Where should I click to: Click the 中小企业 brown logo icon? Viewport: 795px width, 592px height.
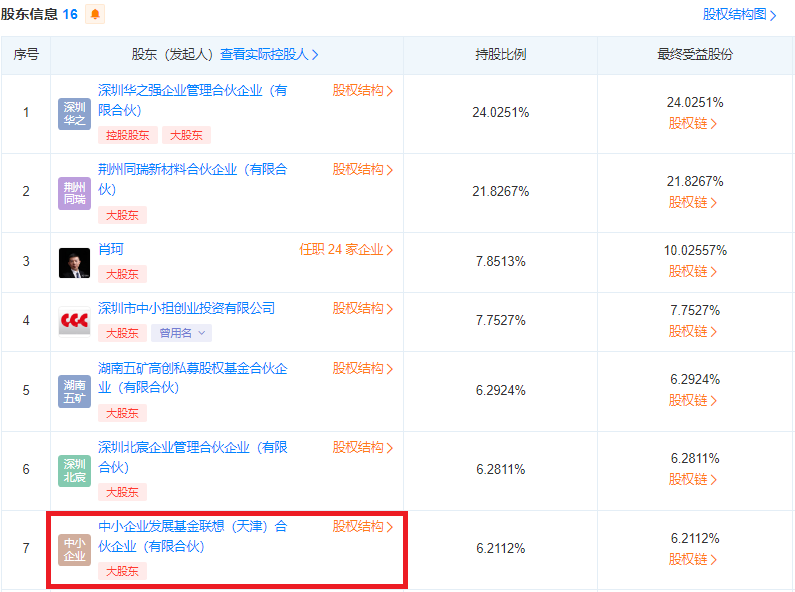coord(75,549)
